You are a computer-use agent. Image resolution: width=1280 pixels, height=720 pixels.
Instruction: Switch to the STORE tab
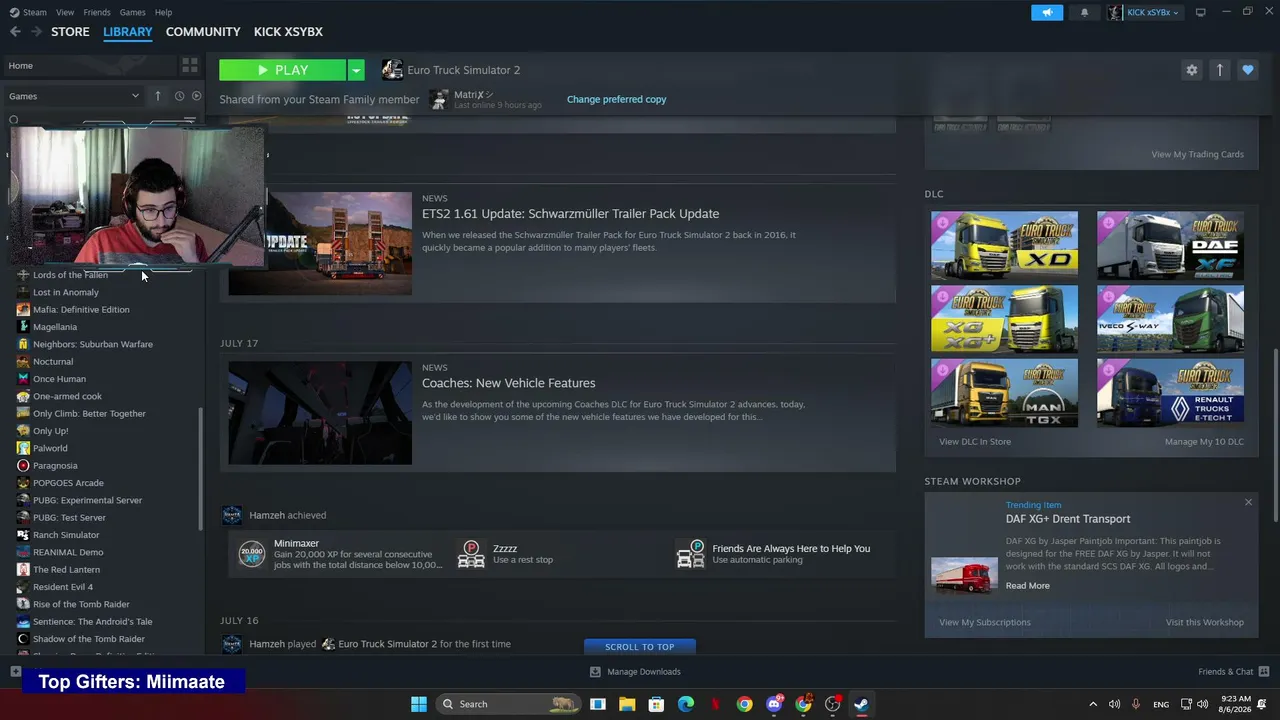[x=70, y=32]
